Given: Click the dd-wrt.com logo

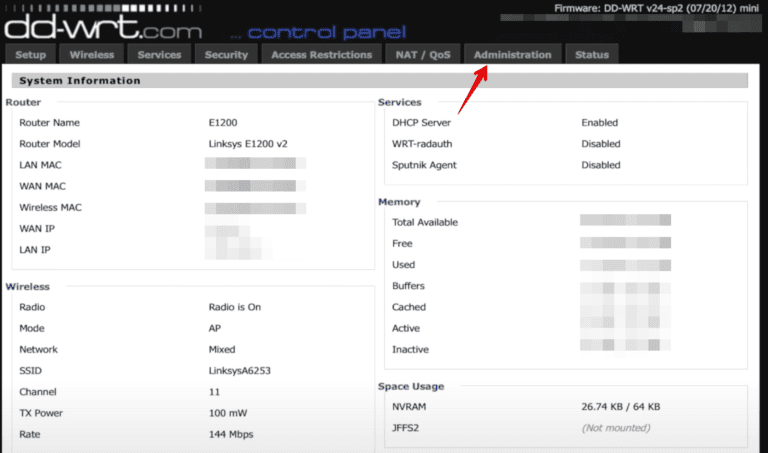Looking at the screenshot, I should [103, 28].
